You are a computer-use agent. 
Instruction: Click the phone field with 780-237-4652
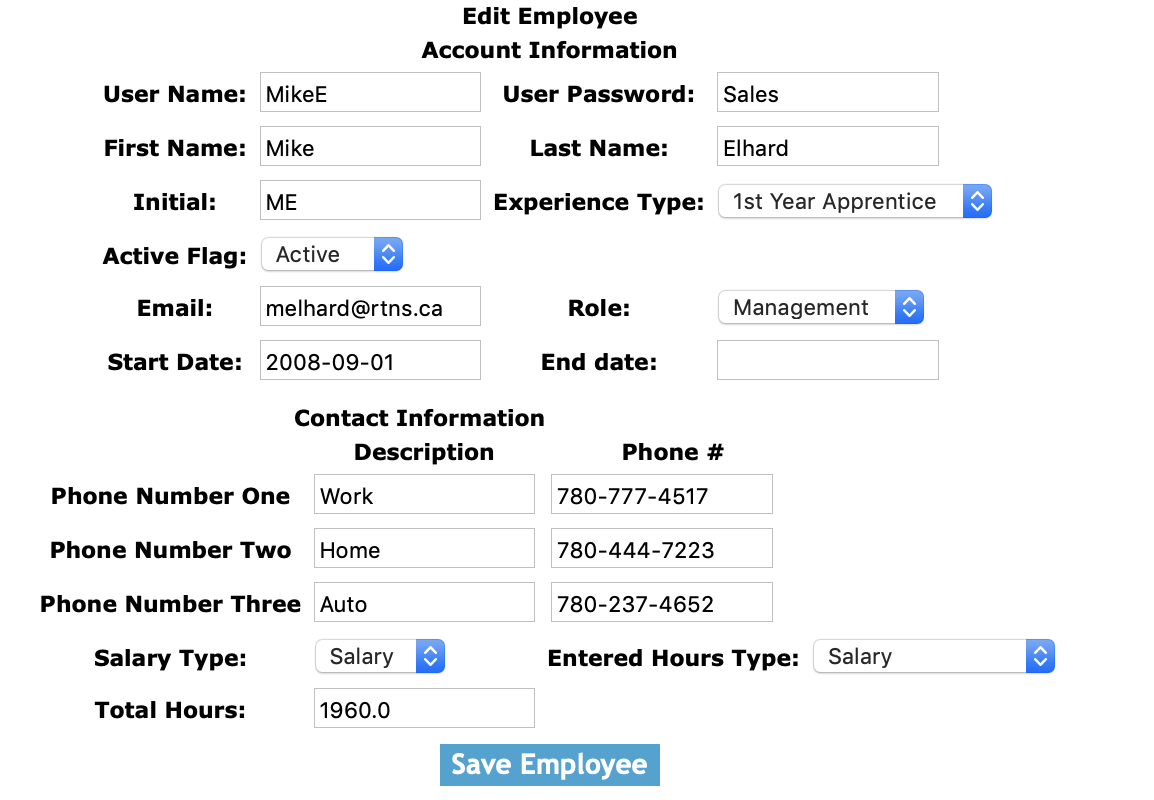point(661,603)
